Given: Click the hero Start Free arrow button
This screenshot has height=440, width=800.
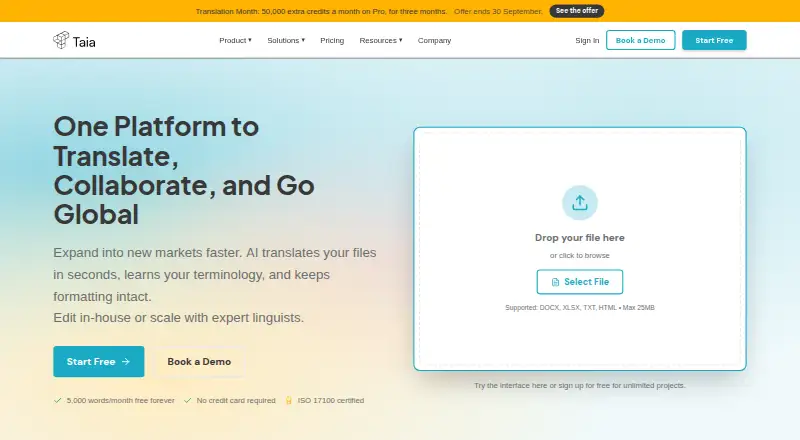Looking at the screenshot, I should [98, 361].
